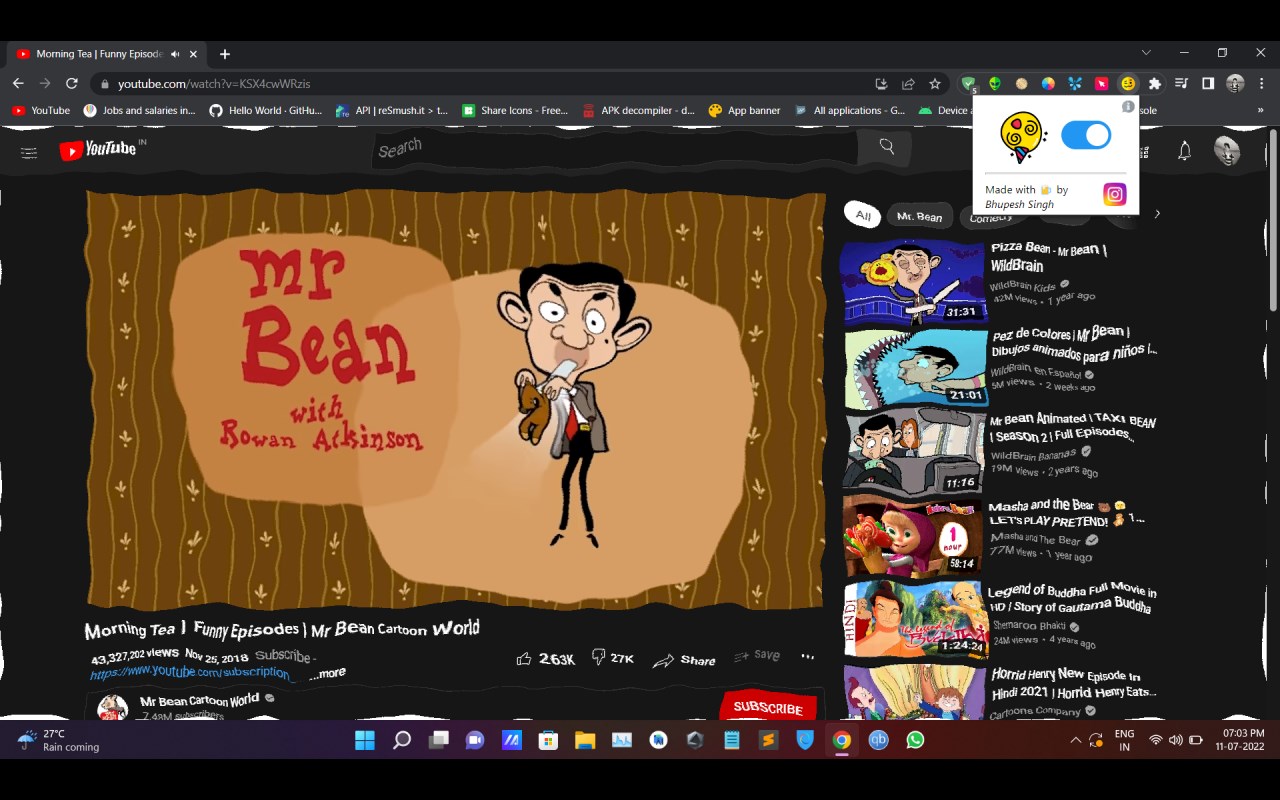Like the video with 263K likes
The height and width of the screenshot is (800, 1280).
coord(545,659)
